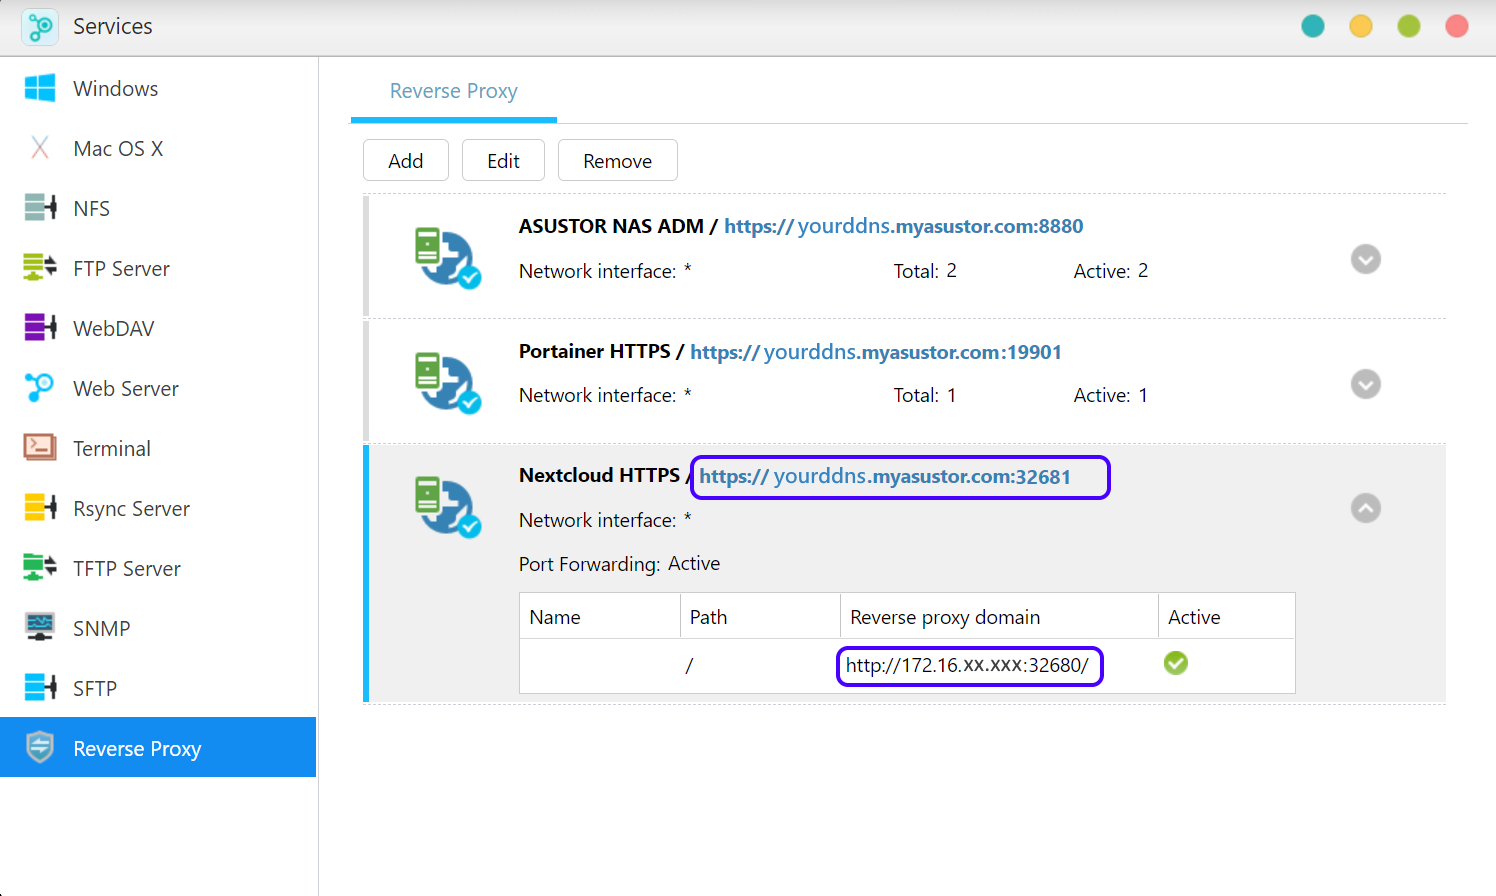Open the Mac OS X section
Image resolution: width=1496 pixels, height=896 pixels.
click(158, 148)
